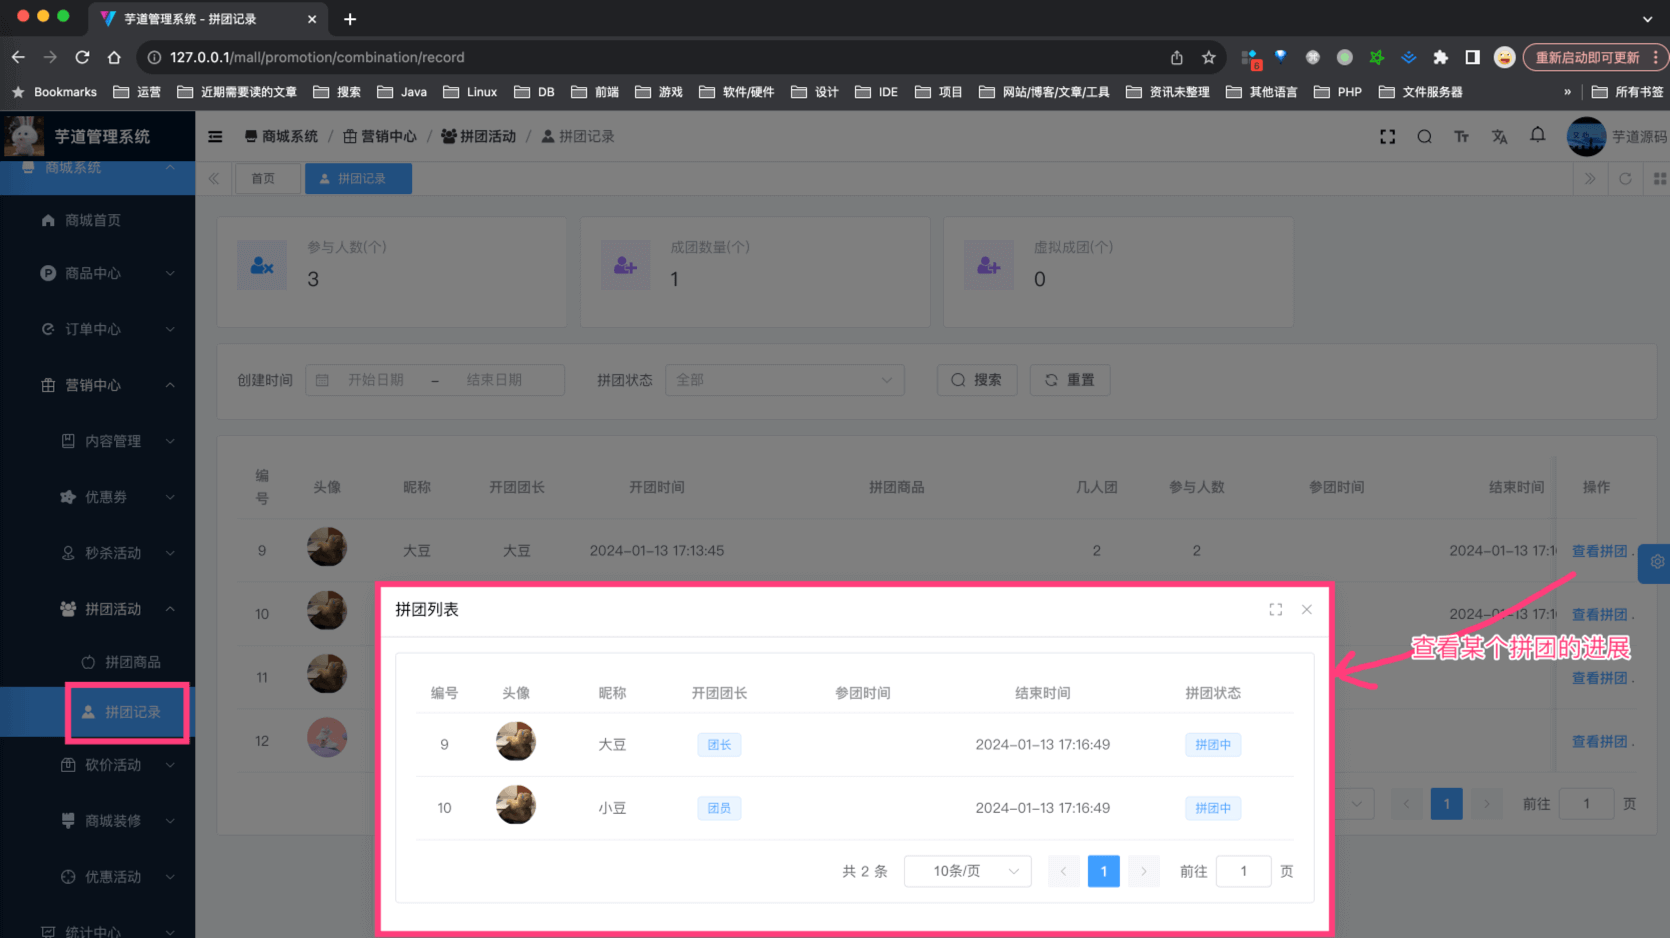
Task: Click the 重置 button
Action: pos(1069,380)
